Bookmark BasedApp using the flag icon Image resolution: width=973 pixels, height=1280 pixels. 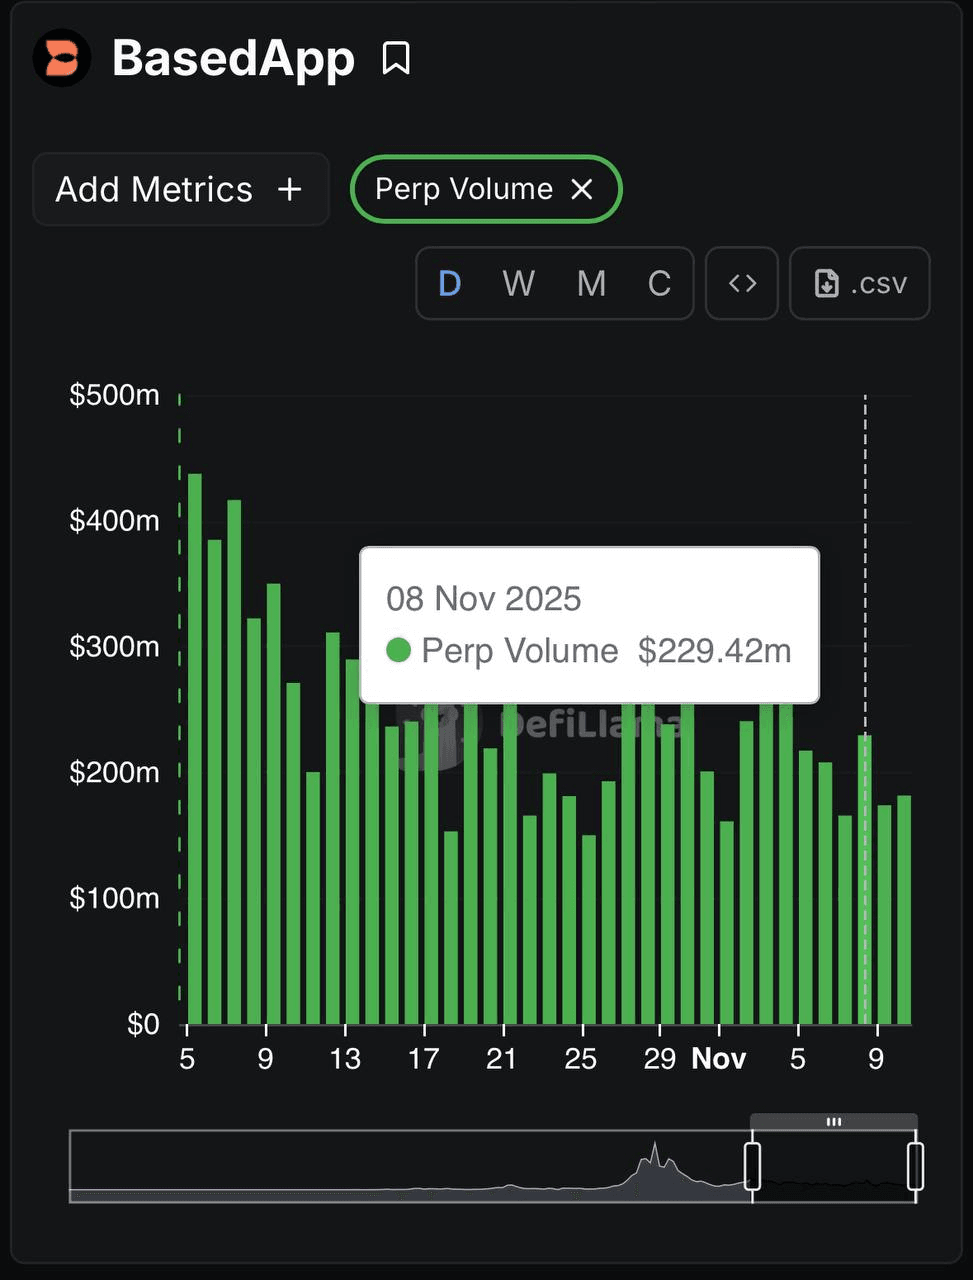tap(397, 58)
